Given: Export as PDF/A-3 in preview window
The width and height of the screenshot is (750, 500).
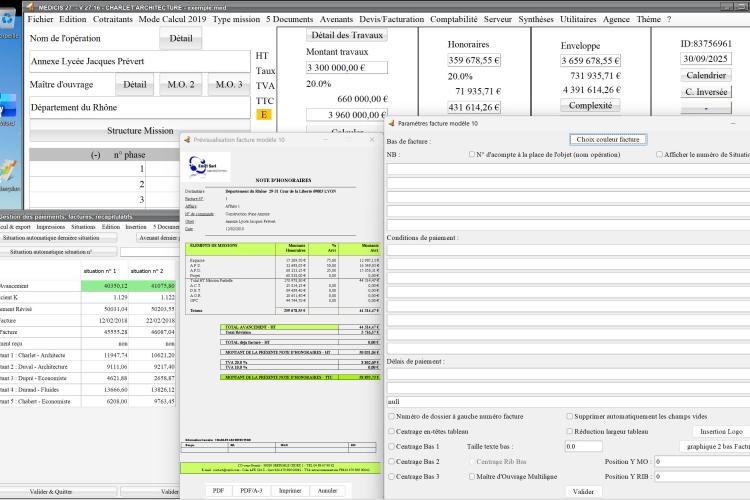Looking at the screenshot, I should [x=251, y=491].
